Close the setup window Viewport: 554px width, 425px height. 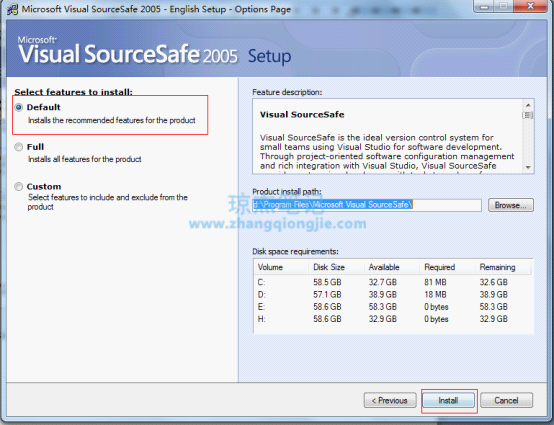[x=530, y=6]
